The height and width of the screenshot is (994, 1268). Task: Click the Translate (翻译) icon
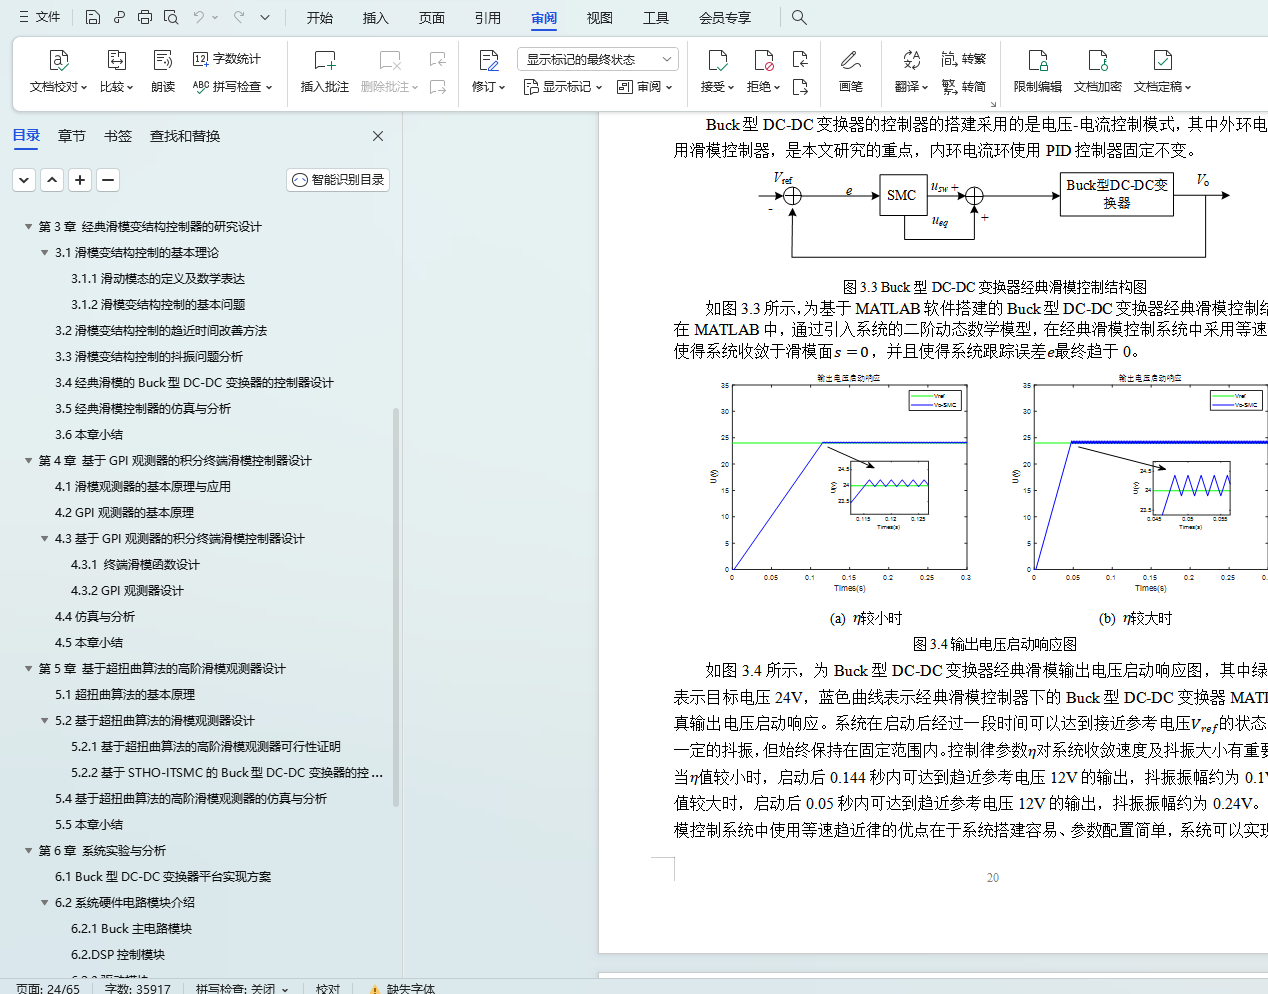click(911, 60)
